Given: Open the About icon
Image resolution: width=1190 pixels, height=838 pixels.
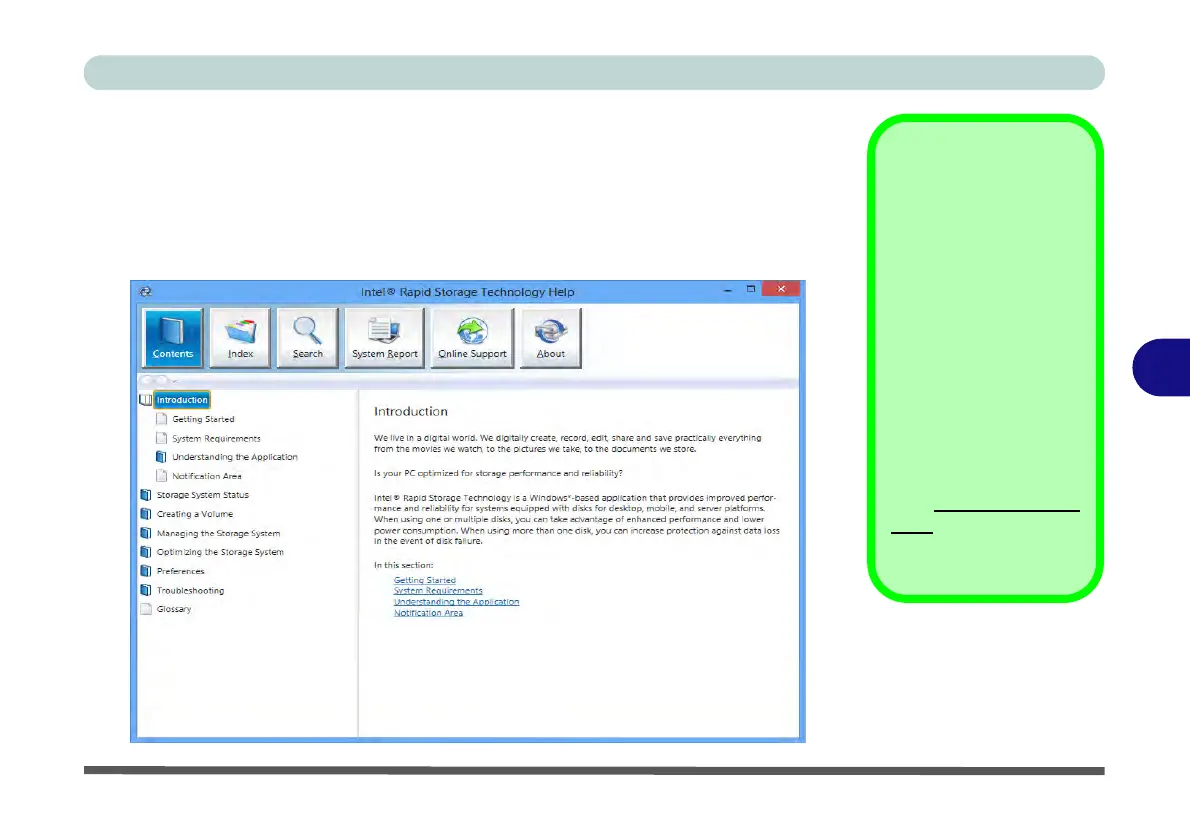Looking at the screenshot, I should (550, 331).
